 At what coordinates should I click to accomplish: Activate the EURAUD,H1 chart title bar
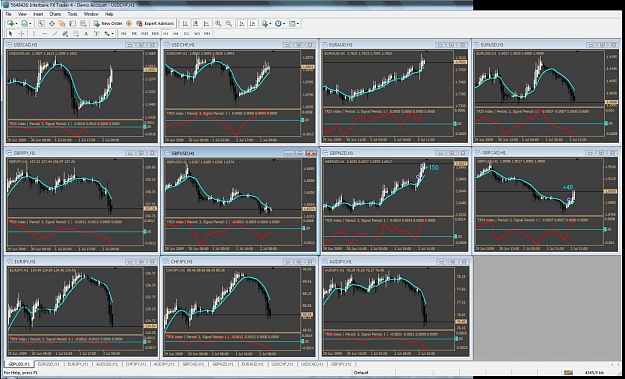[x=396, y=45]
